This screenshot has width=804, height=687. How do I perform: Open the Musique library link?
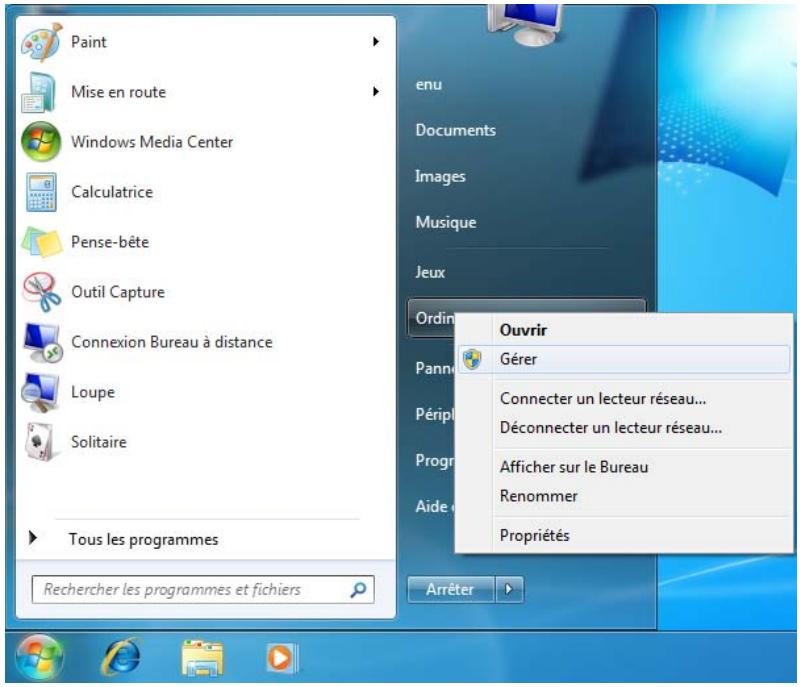(446, 223)
